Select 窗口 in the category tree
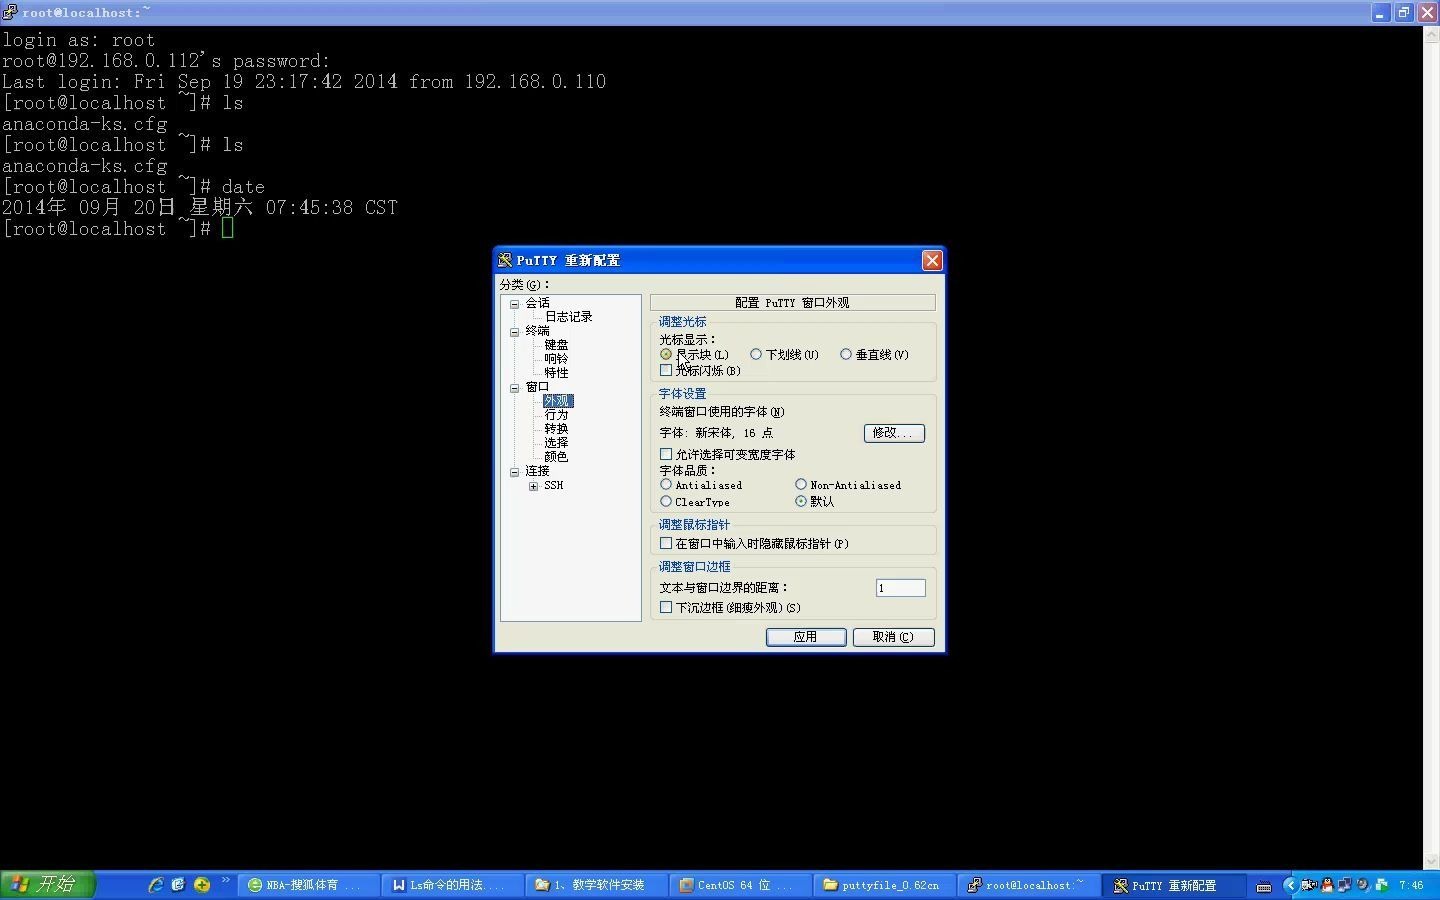The width and height of the screenshot is (1440, 900). (x=538, y=387)
